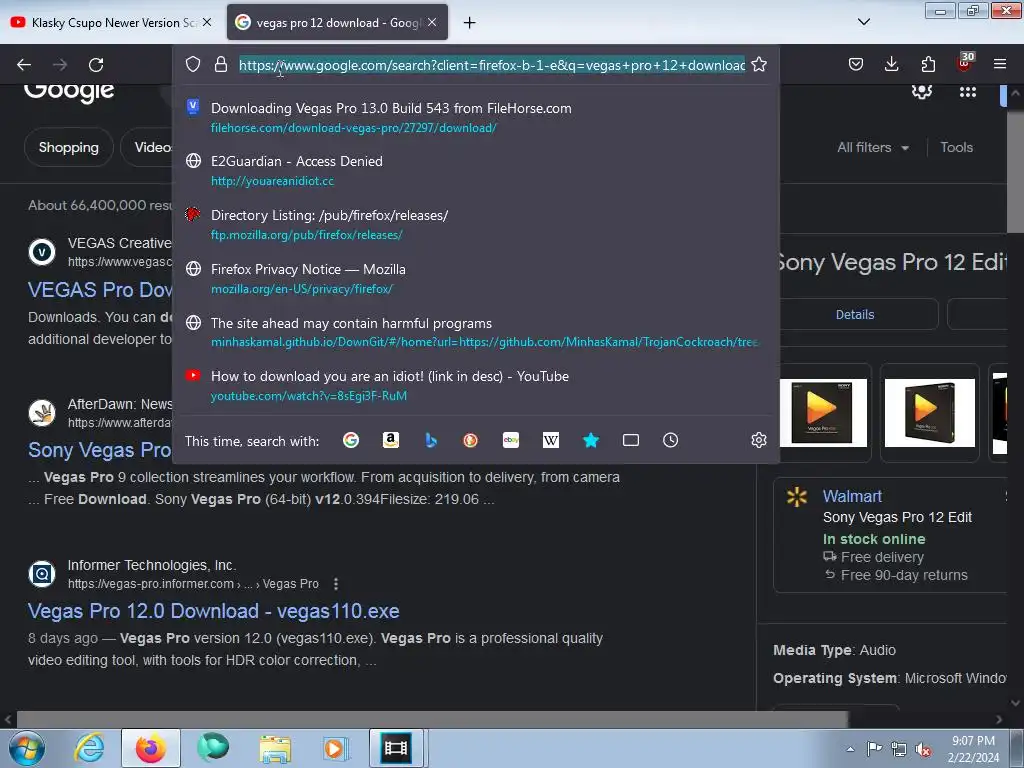Select the Videos filter chip
Viewport: 1024px width, 768px height.
pyautogui.click(x=148, y=148)
